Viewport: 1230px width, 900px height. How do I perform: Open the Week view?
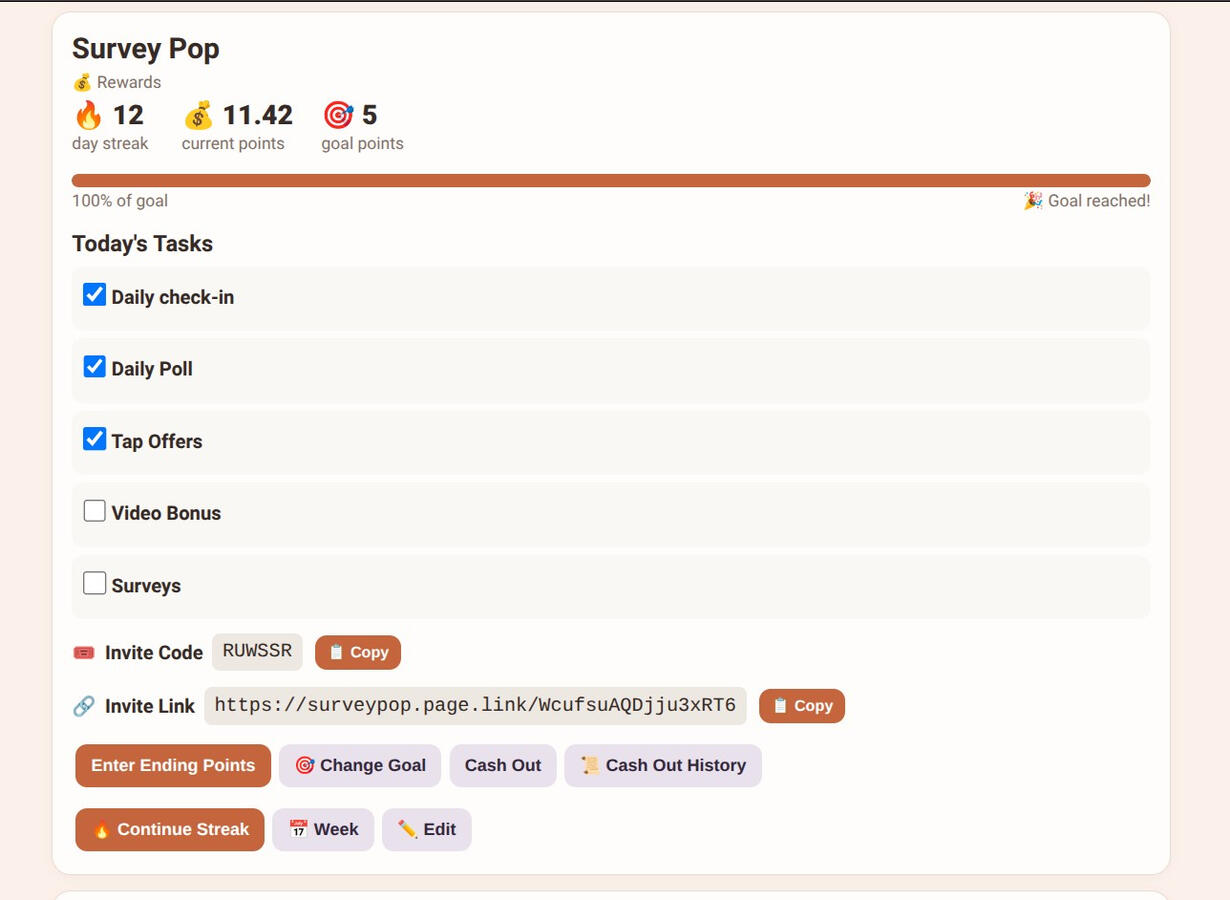point(323,830)
